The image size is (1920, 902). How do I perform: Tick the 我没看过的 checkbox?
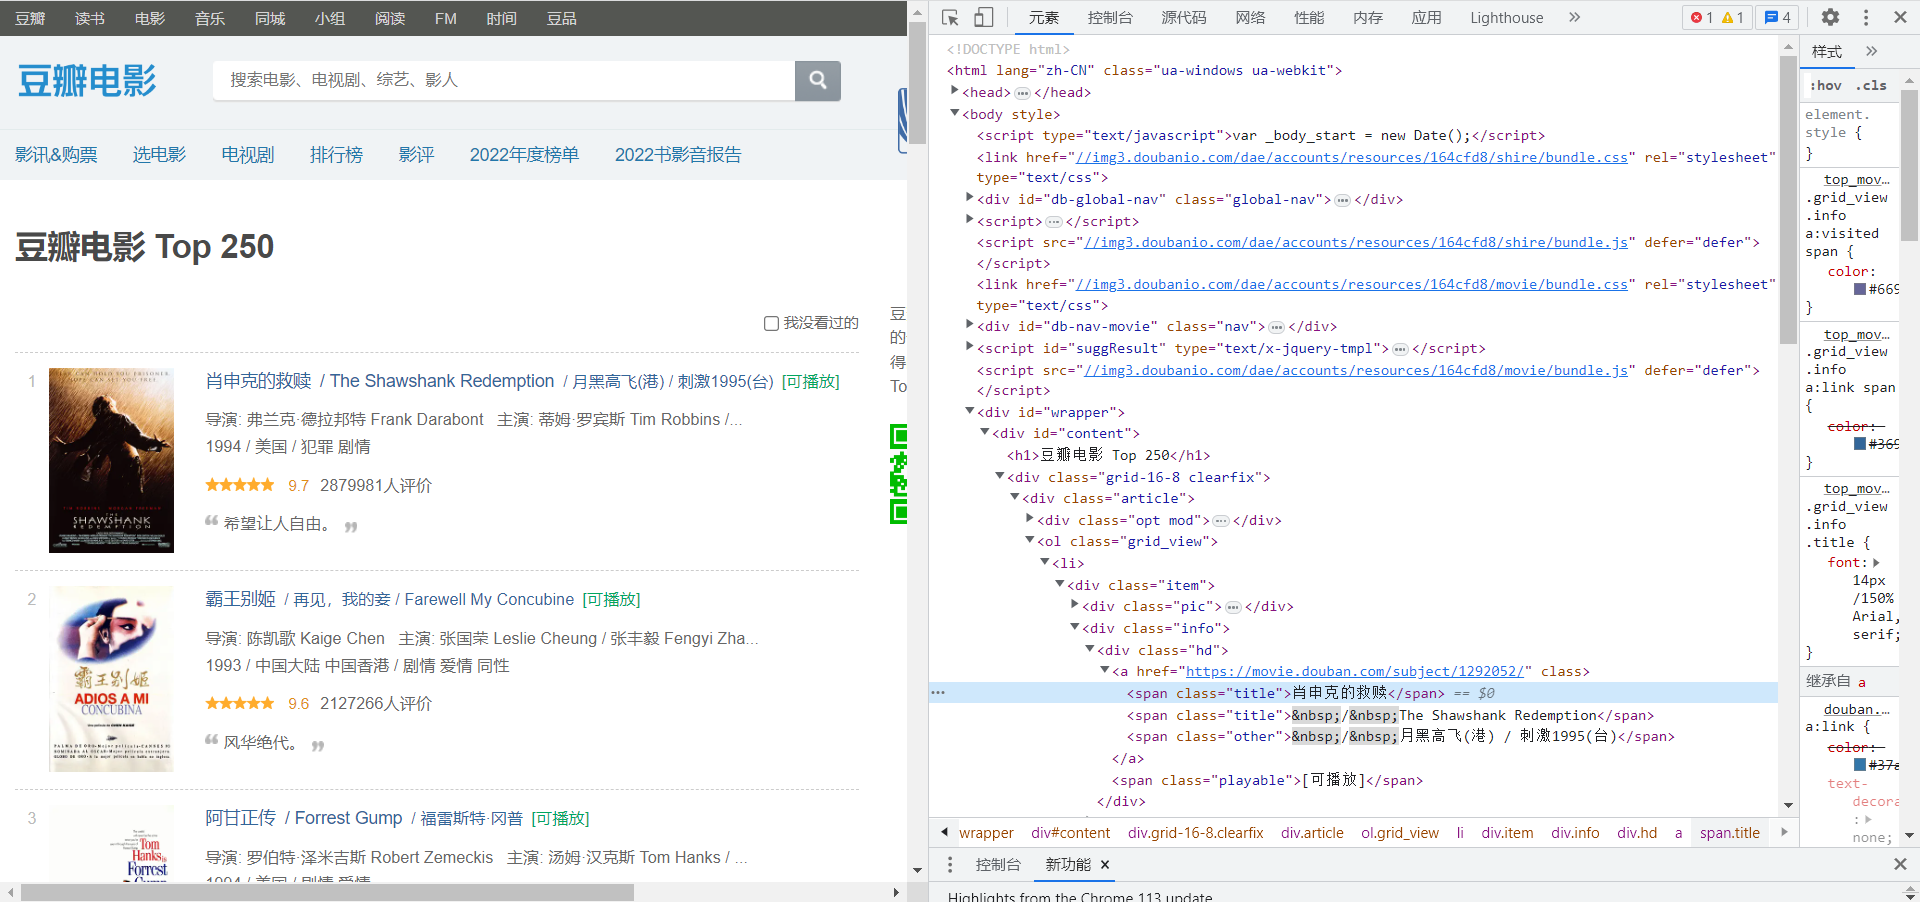[771, 323]
